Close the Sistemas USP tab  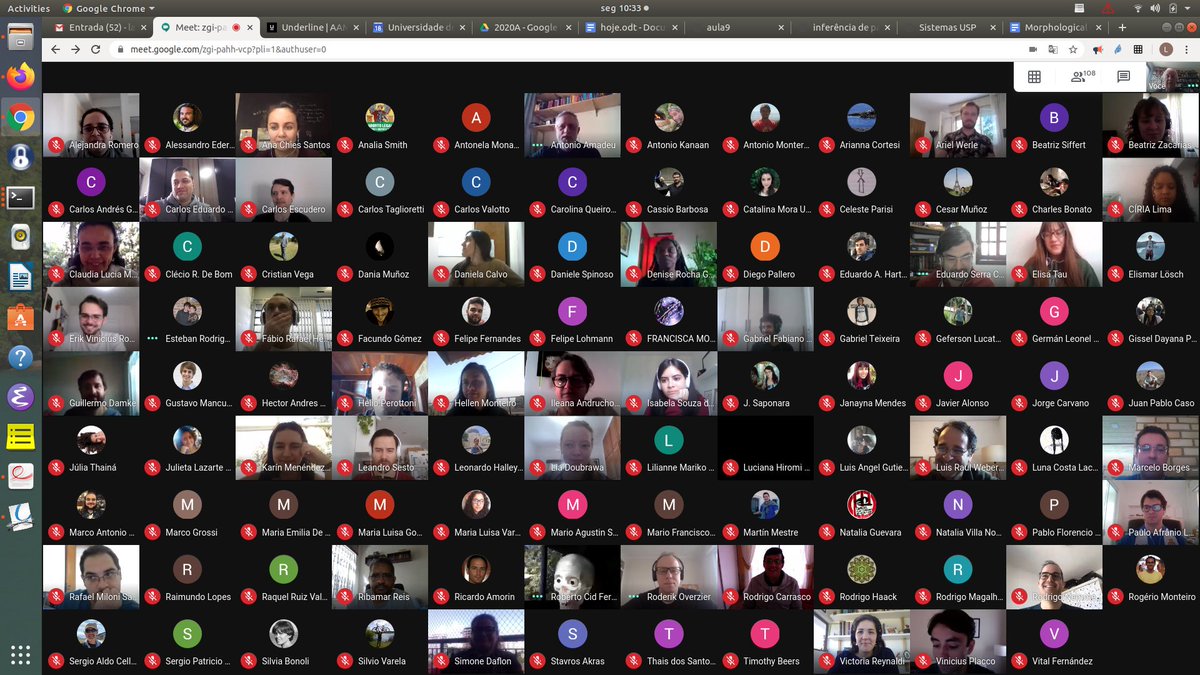coord(991,27)
